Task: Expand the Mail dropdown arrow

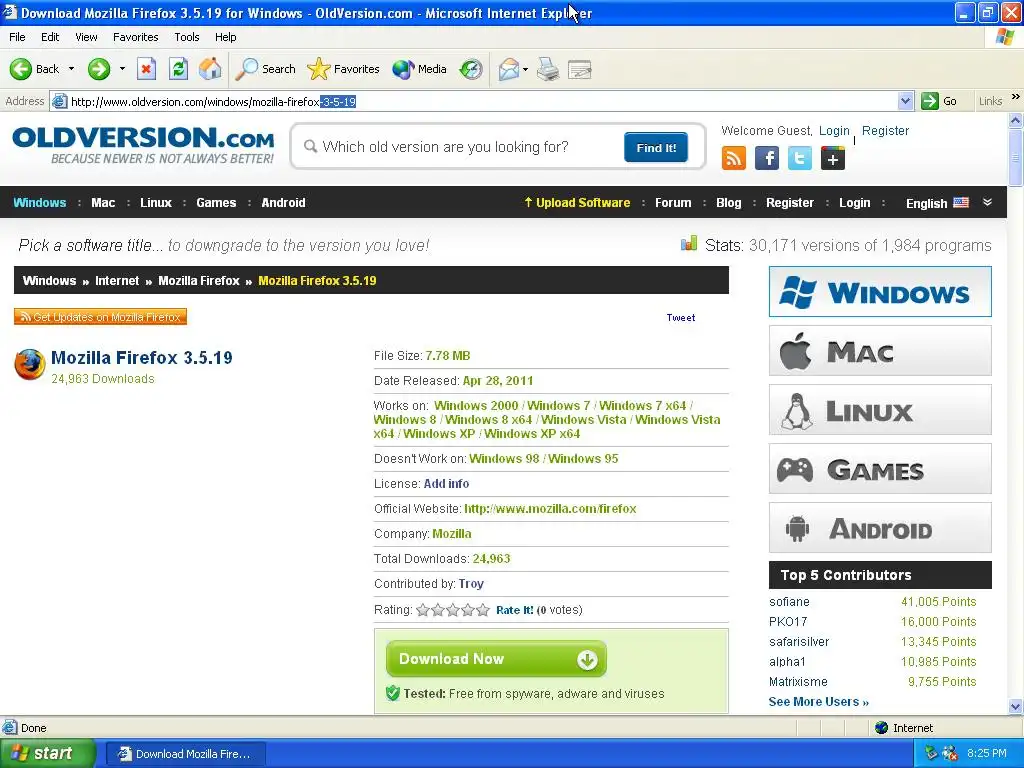Action: [x=525, y=69]
